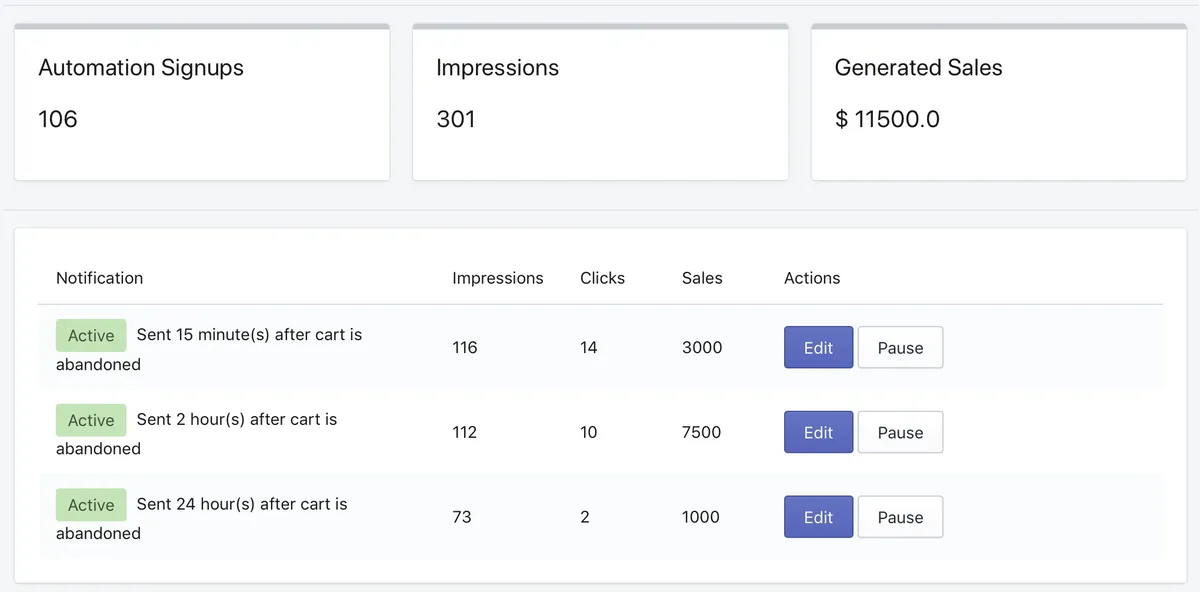Select the $ 11500.0 sales amount
This screenshot has width=1200, height=592.
pyautogui.click(x=887, y=119)
